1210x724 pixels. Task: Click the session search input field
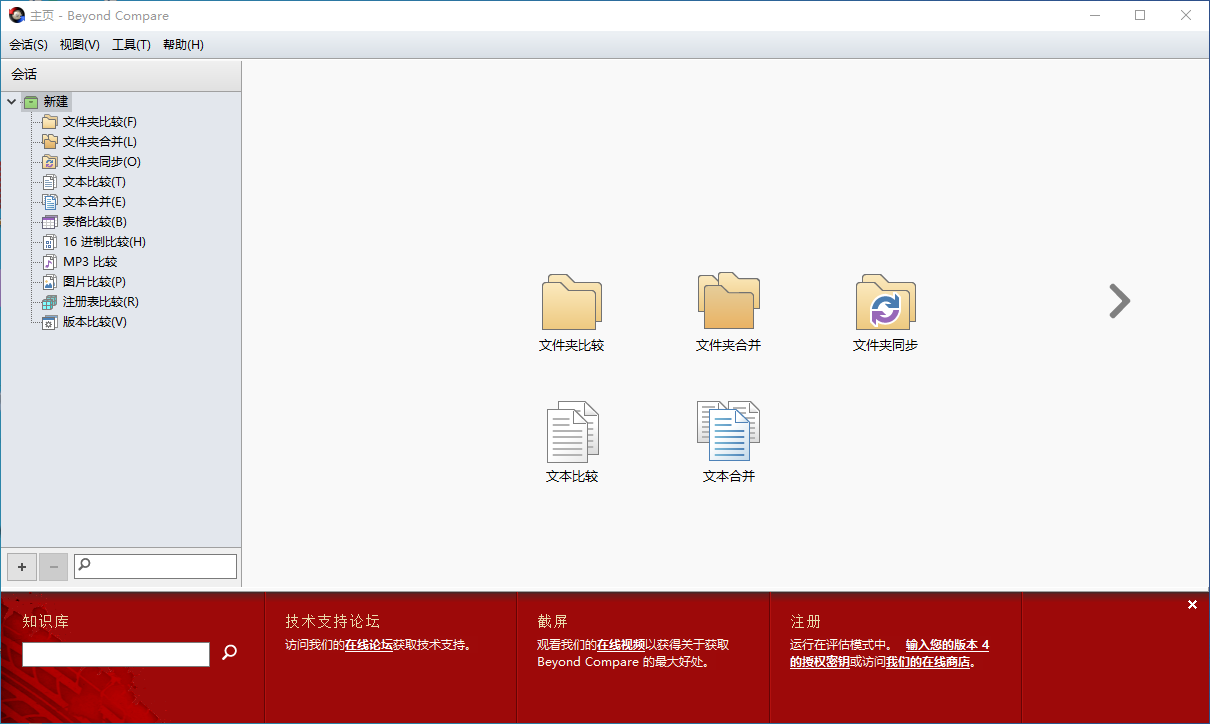click(x=155, y=566)
